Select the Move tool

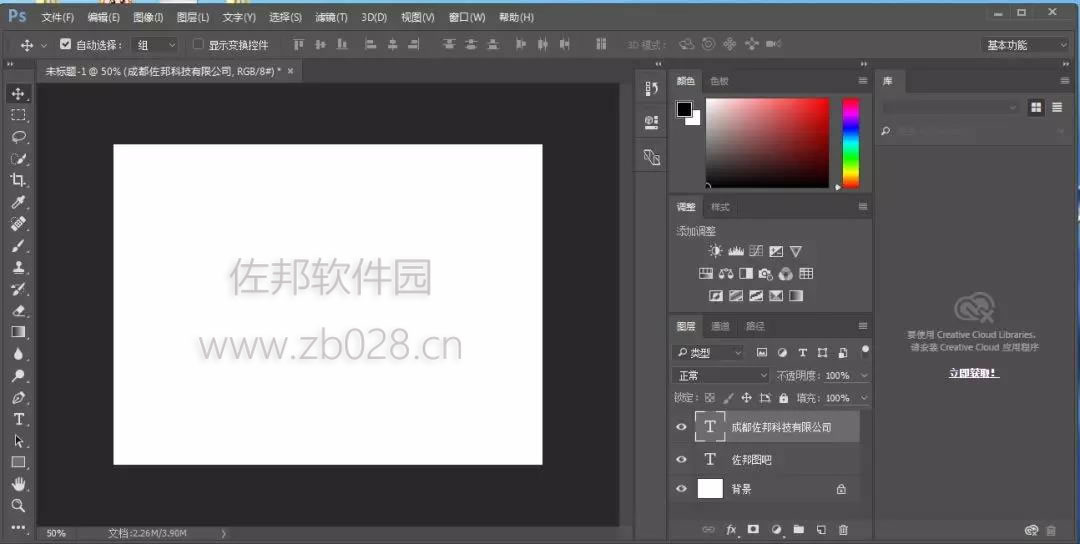pos(19,93)
